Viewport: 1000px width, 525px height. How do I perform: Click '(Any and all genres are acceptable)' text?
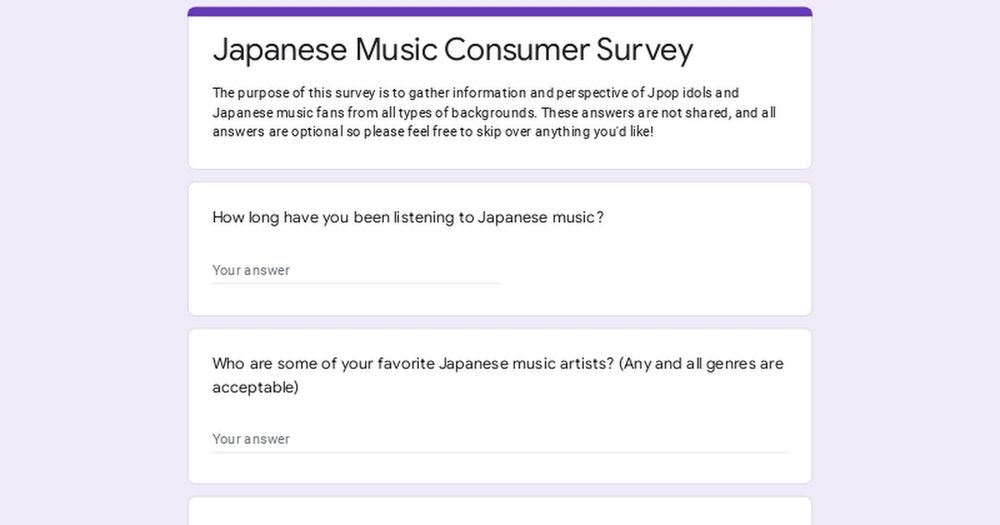pyautogui.click(x=498, y=375)
